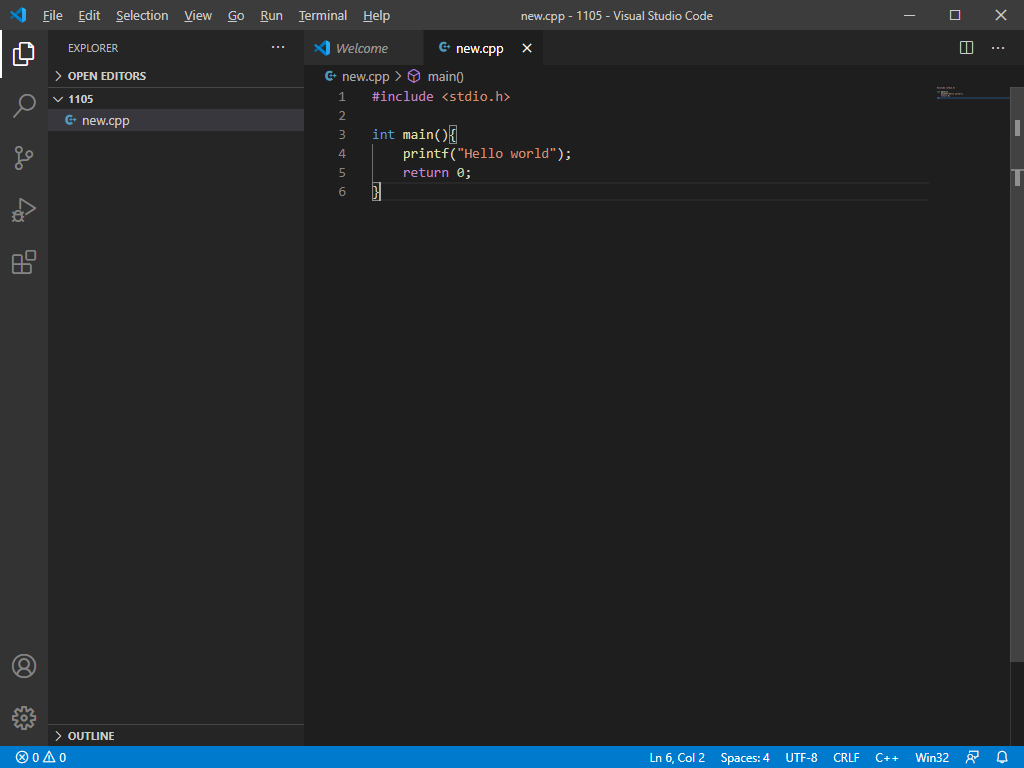Open the Source Control view

pos(24,158)
